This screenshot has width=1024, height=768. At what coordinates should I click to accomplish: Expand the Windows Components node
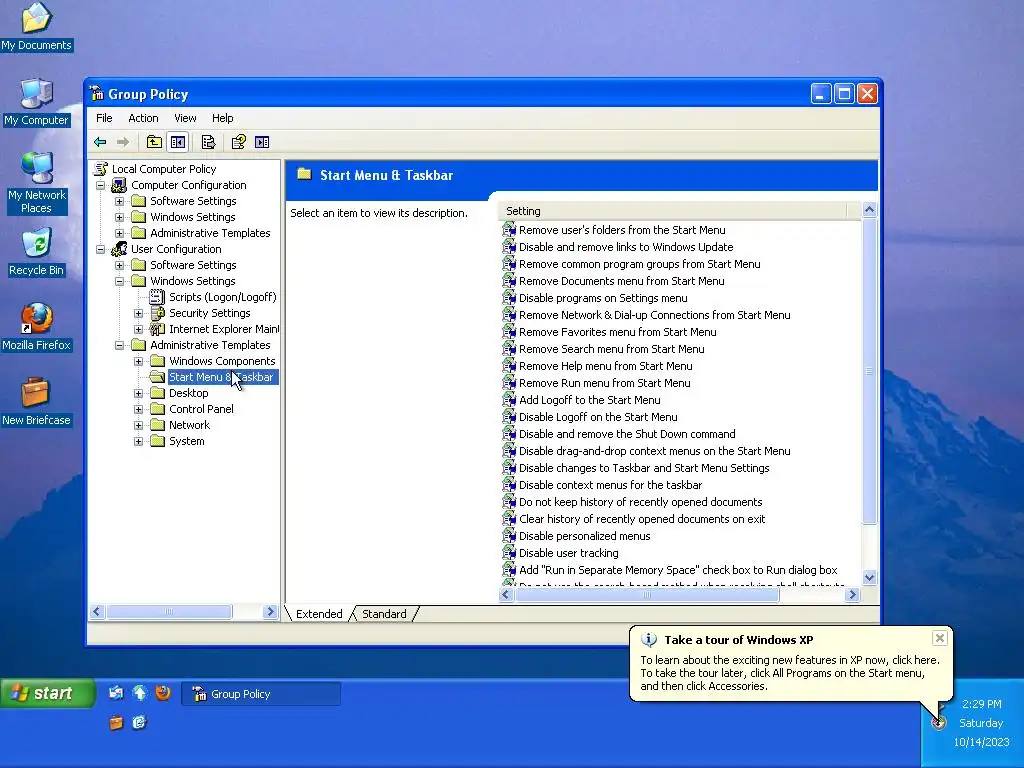click(x=138, y=361)
